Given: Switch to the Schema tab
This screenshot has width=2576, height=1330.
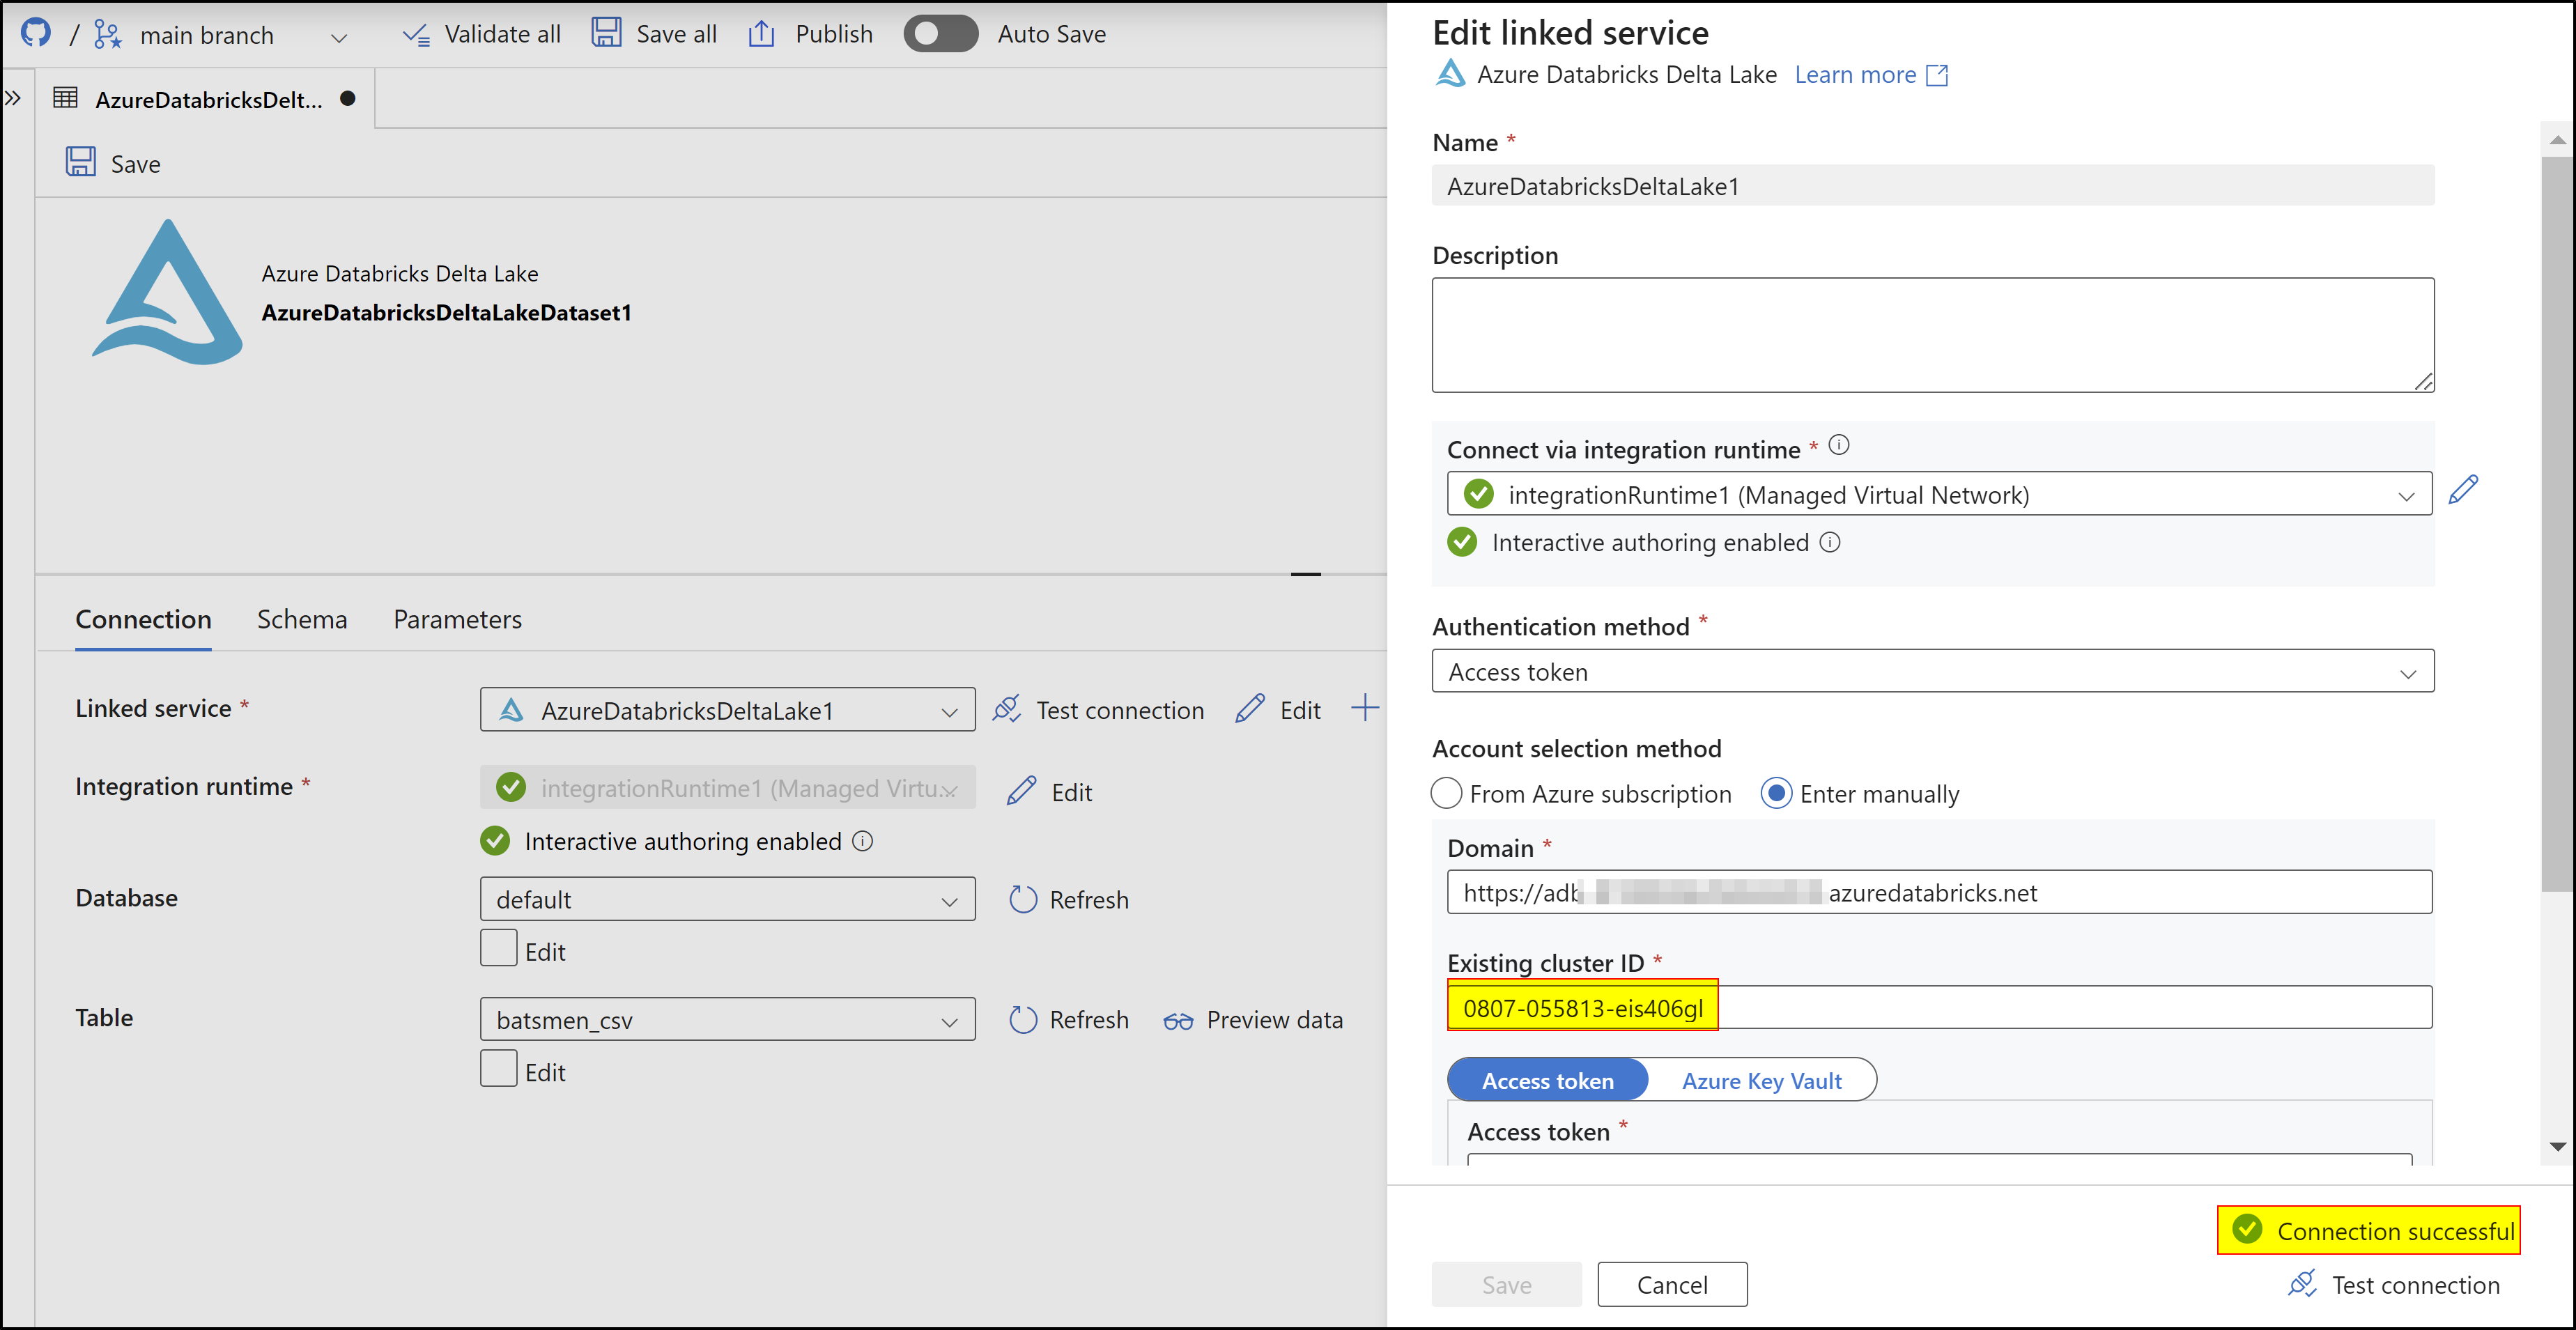Looking at the screenshot, I should tap(302, 620).
